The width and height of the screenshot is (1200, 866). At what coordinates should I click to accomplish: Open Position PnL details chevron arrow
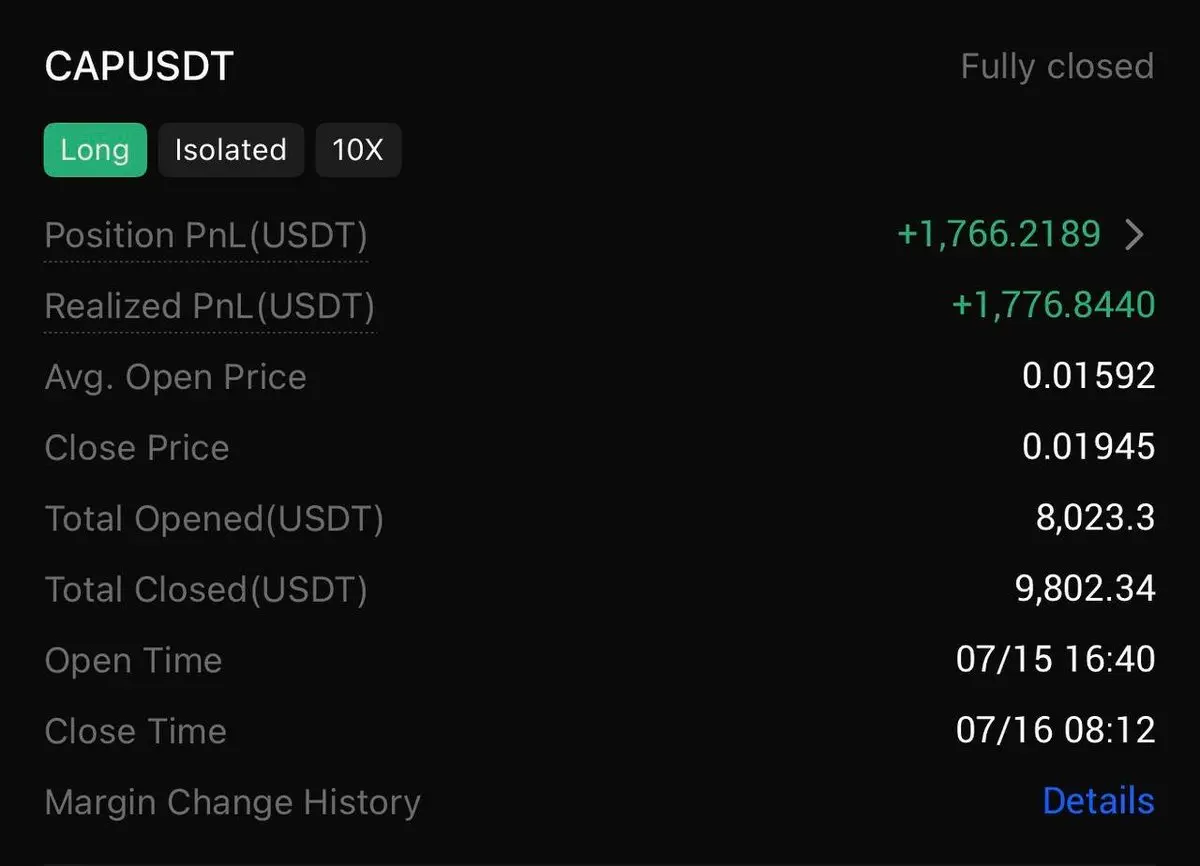tap(1134, 235)
